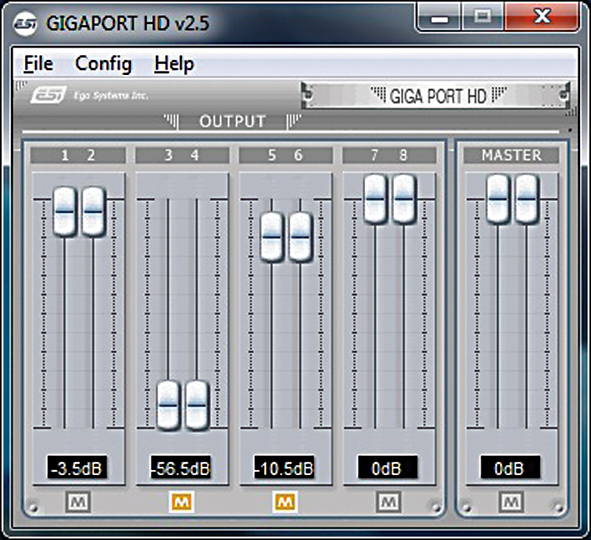This screenshot has height=540, width=591.
Task: Click the 0dB readout under MASTER
Action: click(x=510, y=468)
